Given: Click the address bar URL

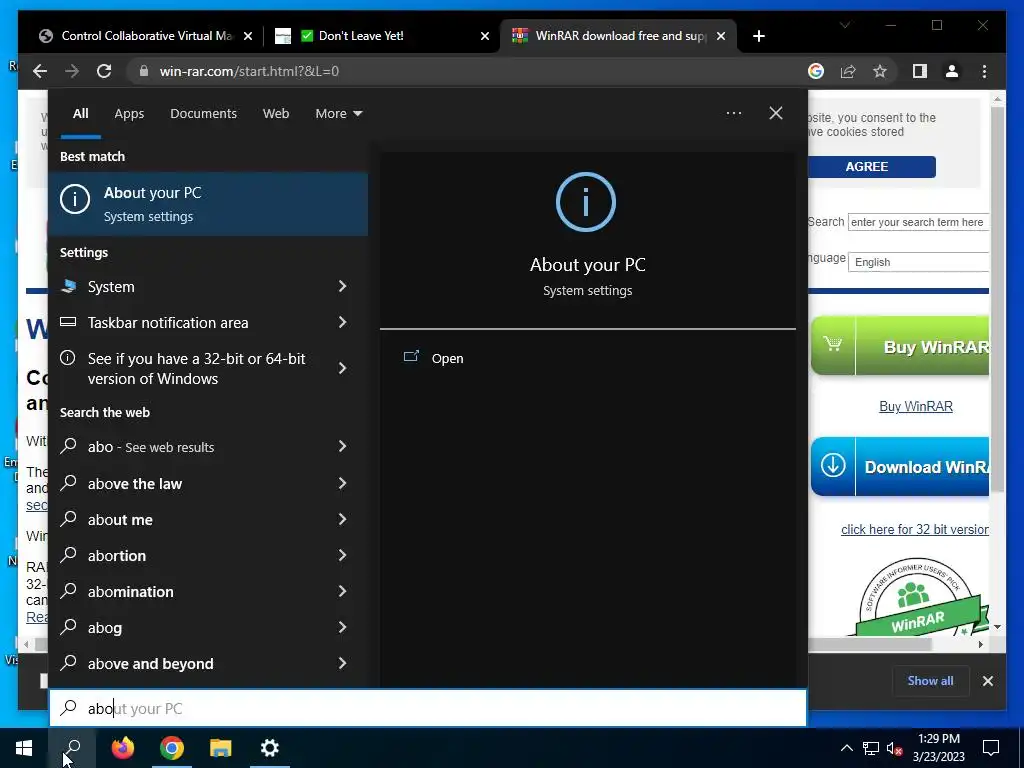Looking at the screenshot, I should [x=249, y=71].
